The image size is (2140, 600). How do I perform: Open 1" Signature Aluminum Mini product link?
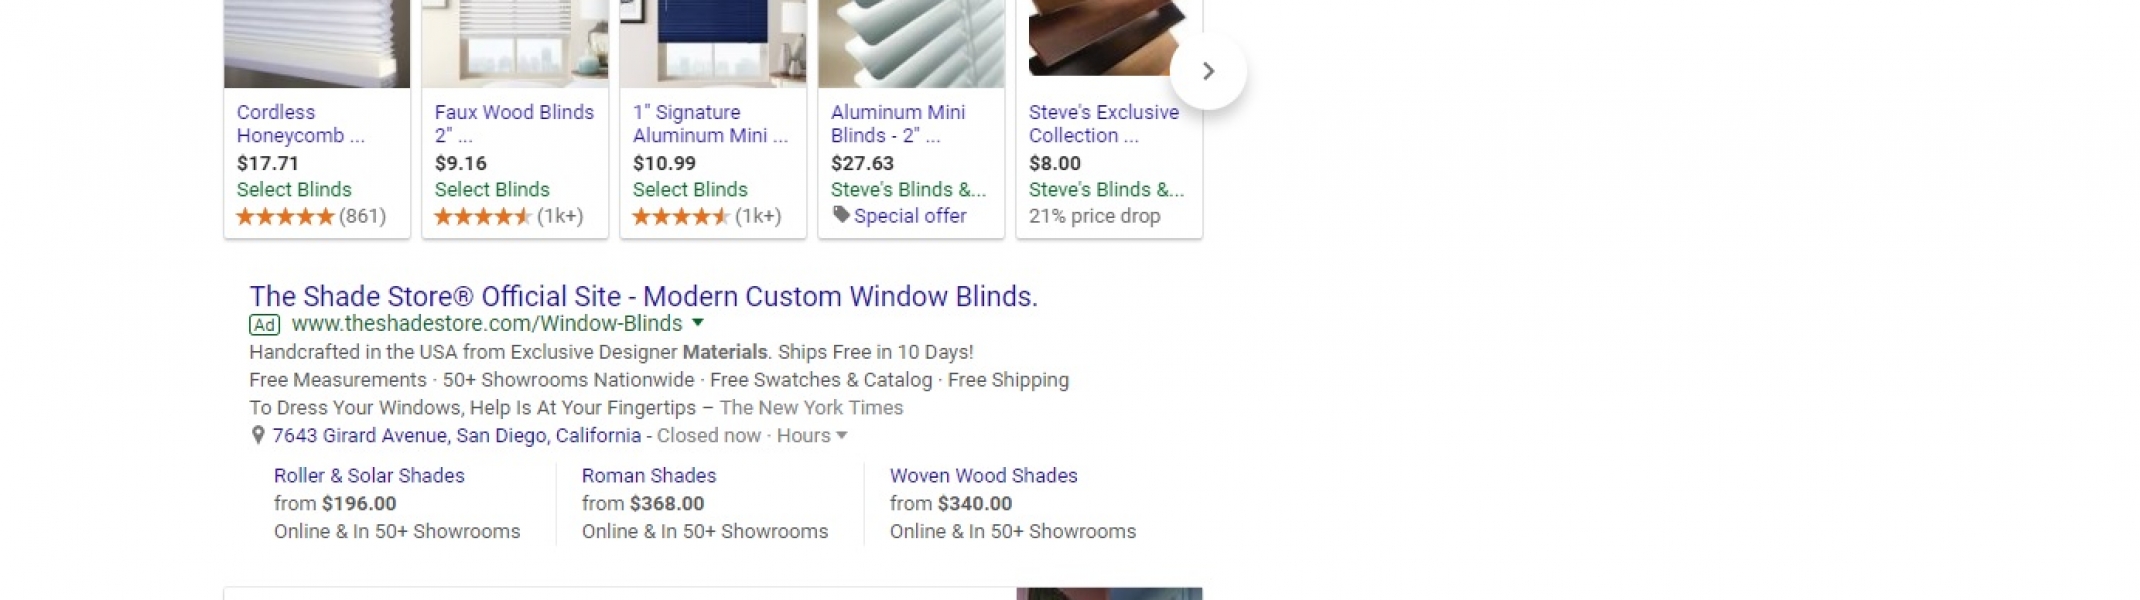[x=710, y=124]
